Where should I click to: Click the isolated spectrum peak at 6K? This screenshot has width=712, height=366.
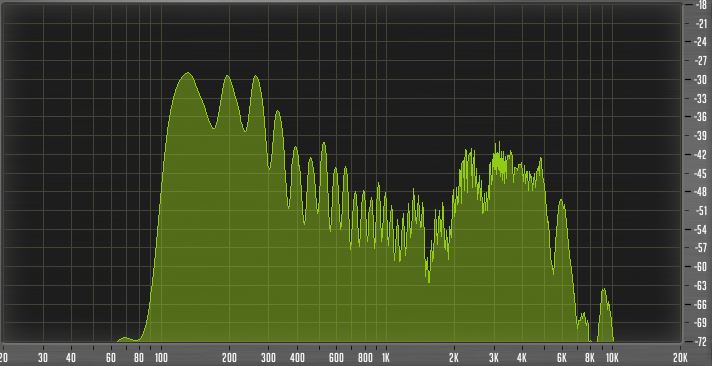(x=562, y=201)
